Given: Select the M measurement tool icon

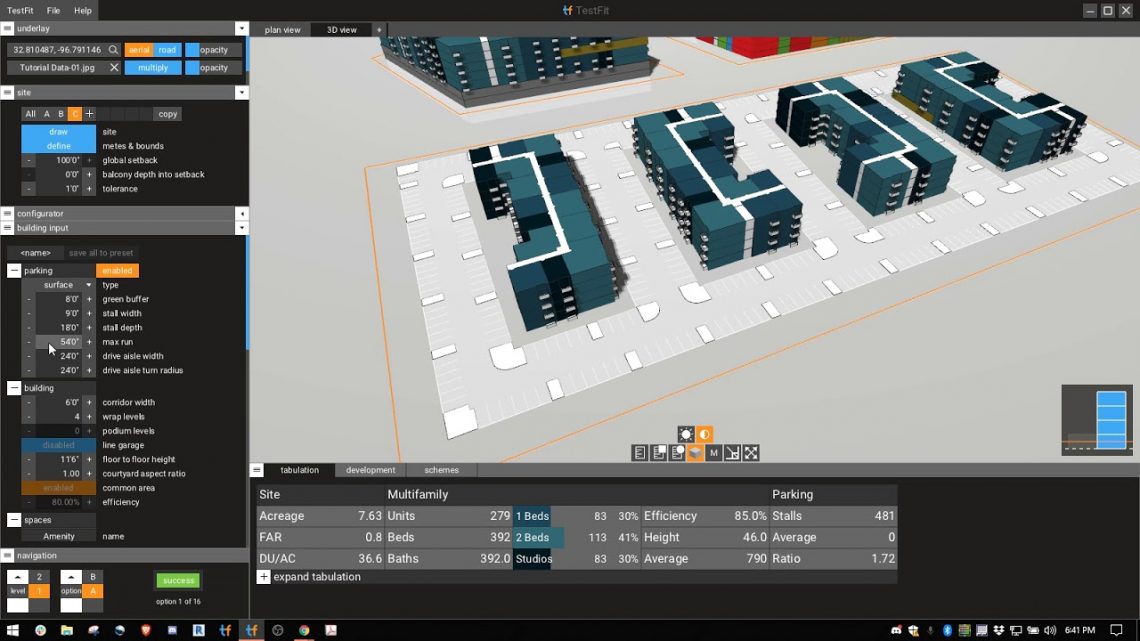Looking at the screenshot, I should click(x=714, y=452).
